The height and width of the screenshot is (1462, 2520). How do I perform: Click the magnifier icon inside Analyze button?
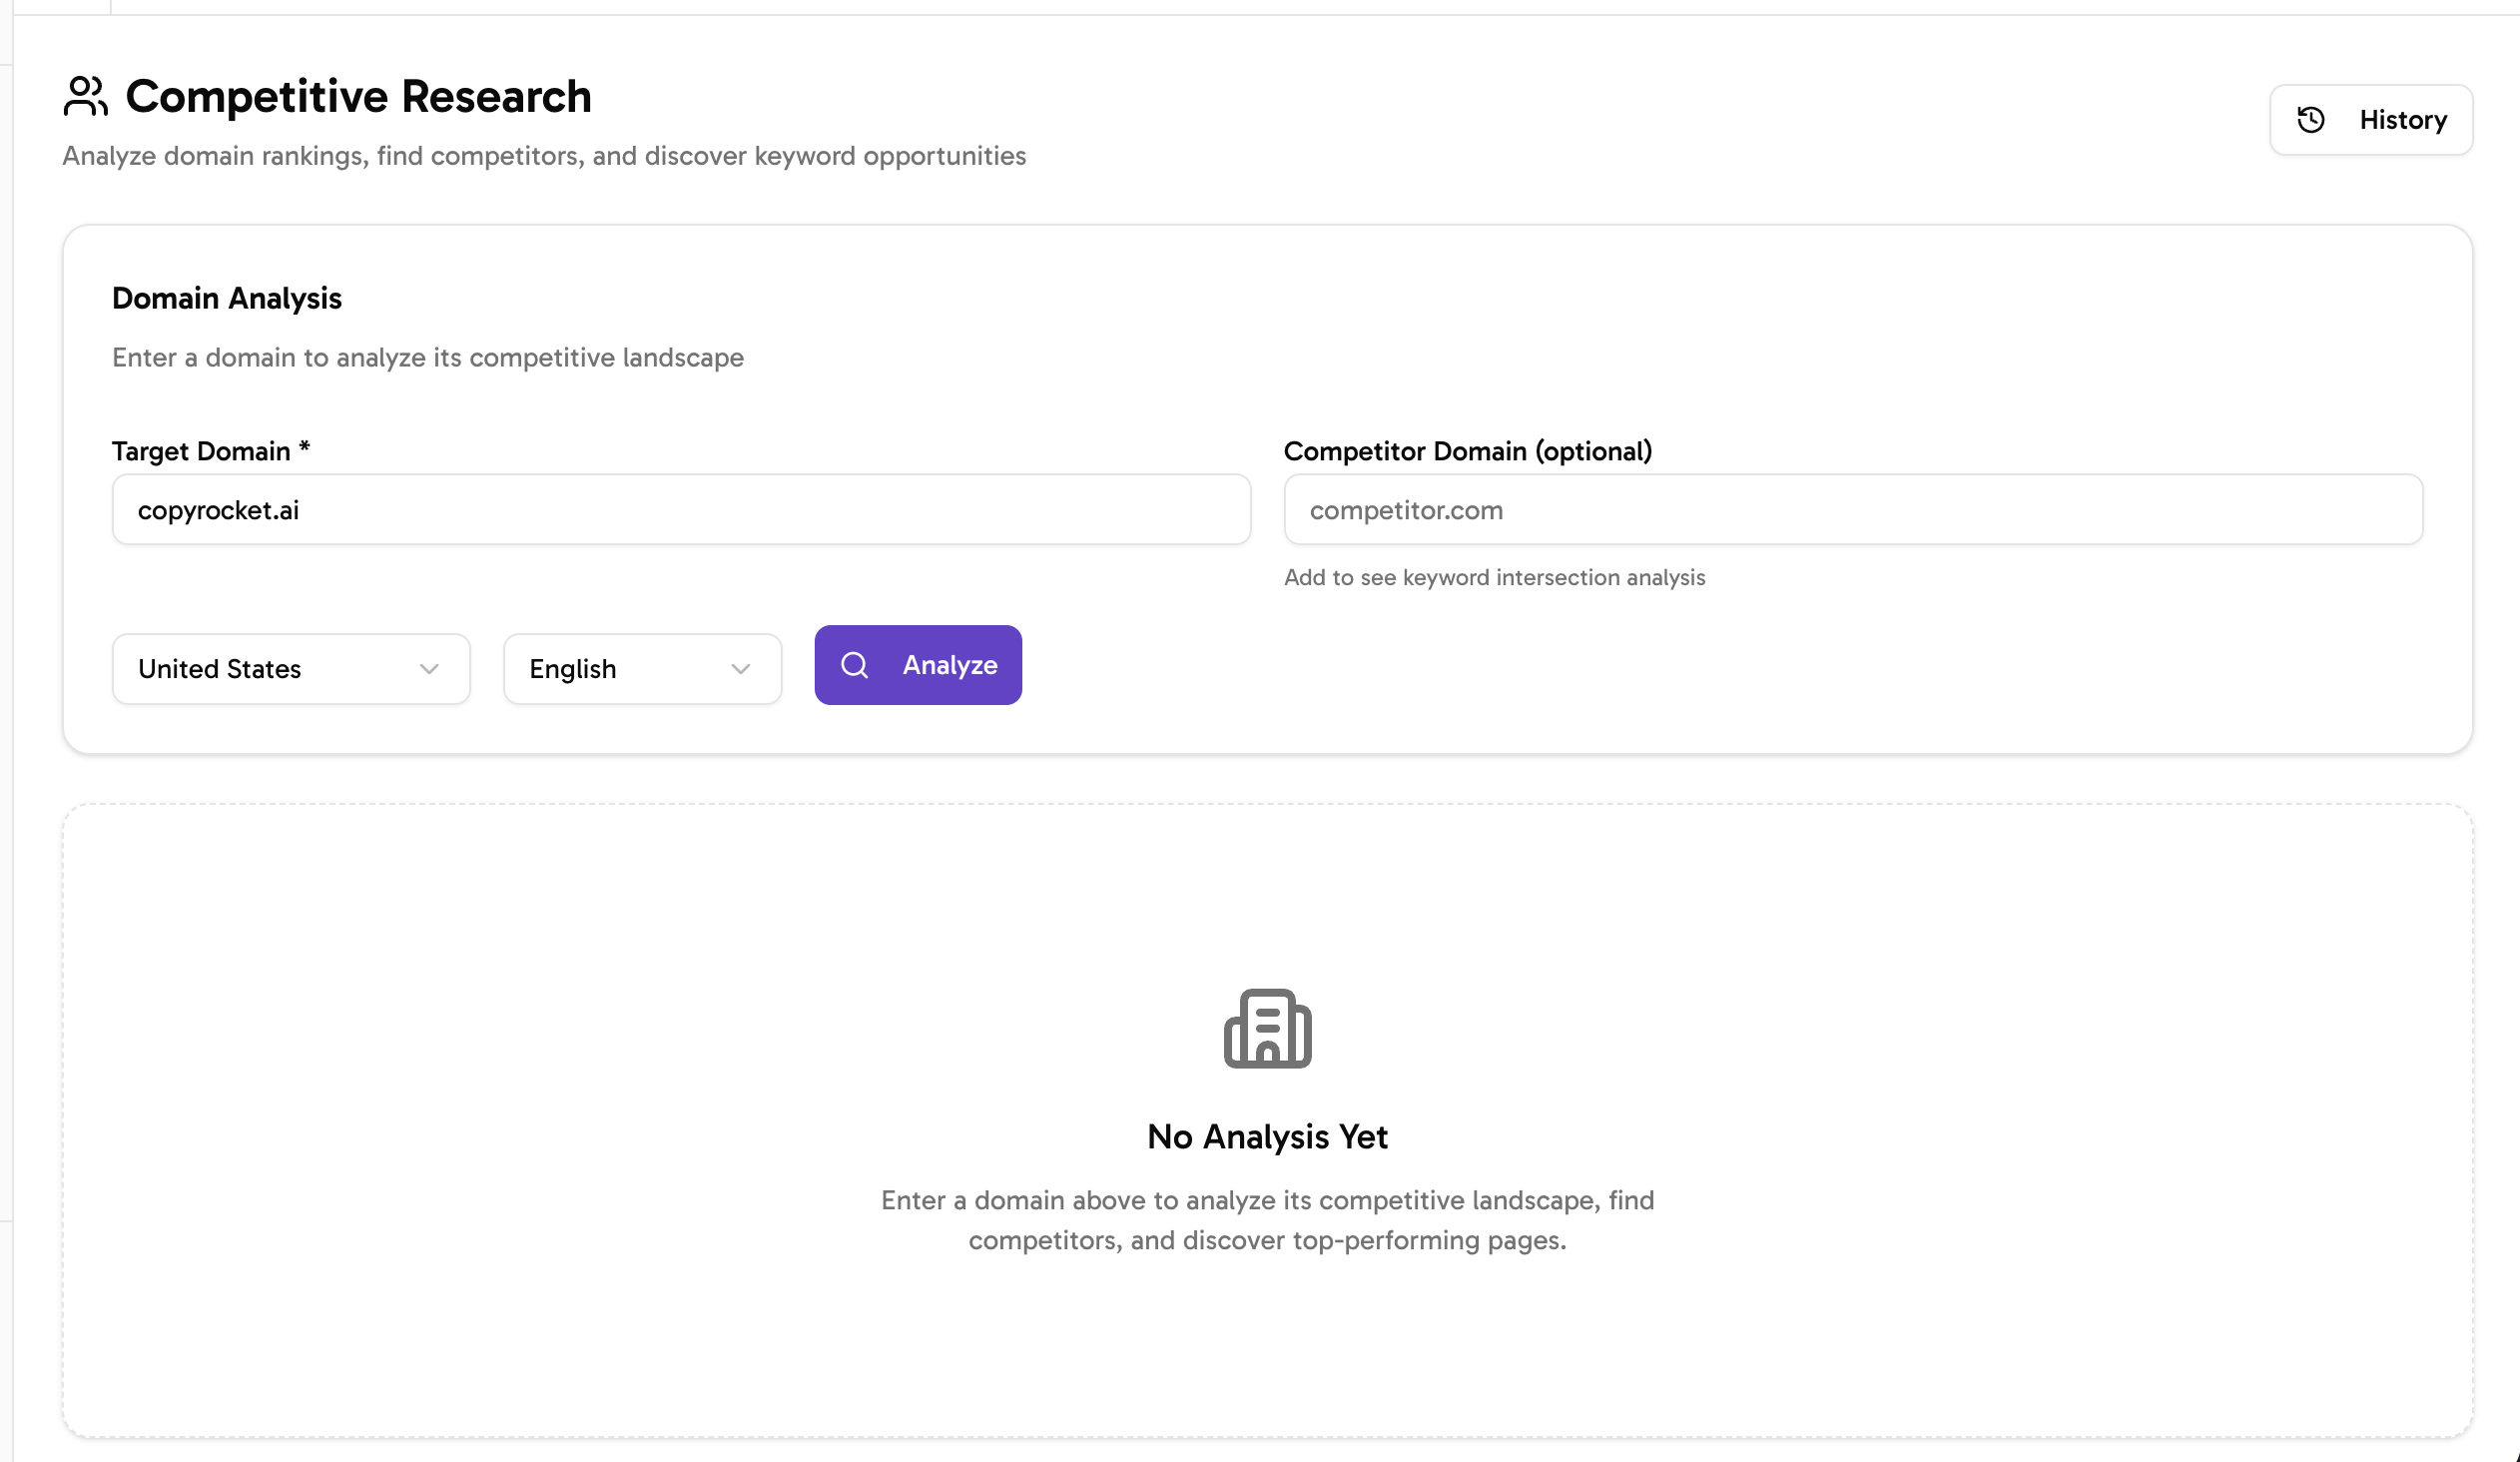click(854, 665)
